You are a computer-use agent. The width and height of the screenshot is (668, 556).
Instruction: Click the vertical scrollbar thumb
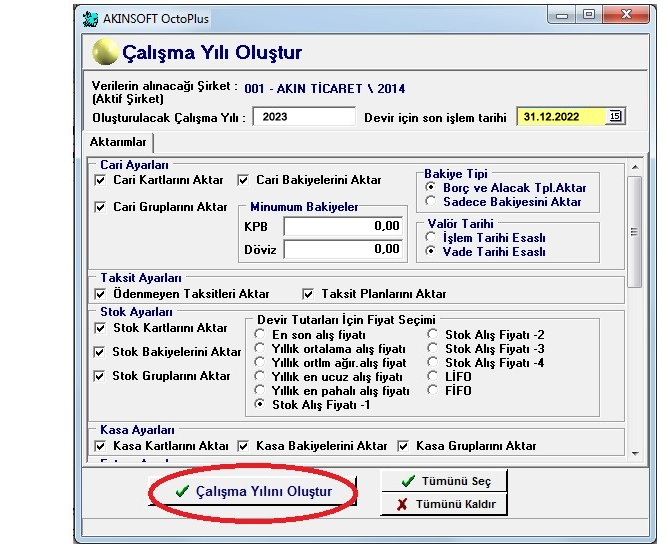pyautogui.click(x=635, y=232)
